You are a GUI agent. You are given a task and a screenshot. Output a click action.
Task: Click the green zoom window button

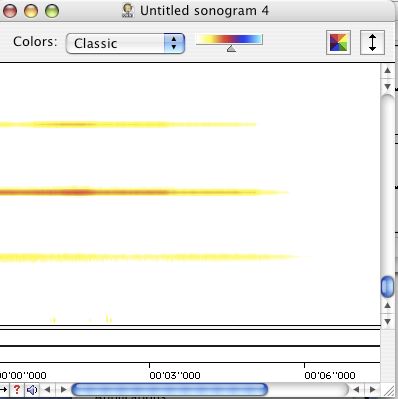click(x=52, y=11)
